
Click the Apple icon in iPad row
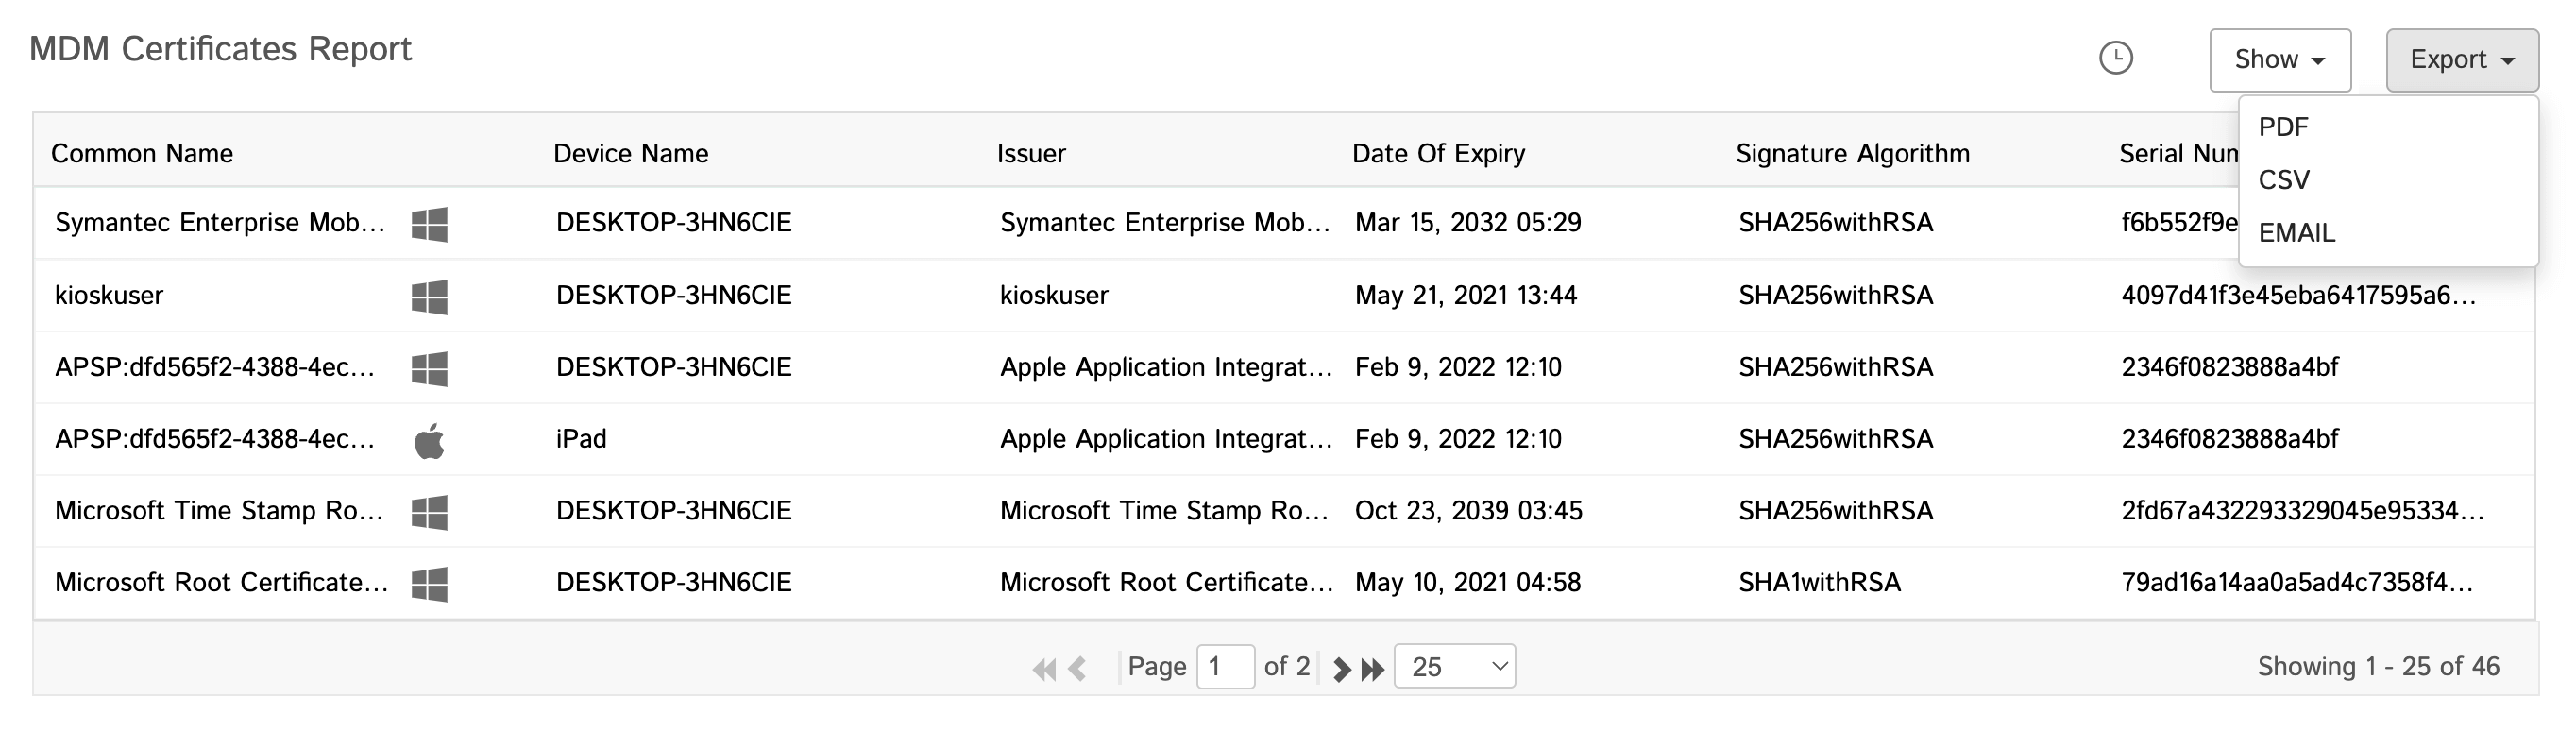point(429,440)
